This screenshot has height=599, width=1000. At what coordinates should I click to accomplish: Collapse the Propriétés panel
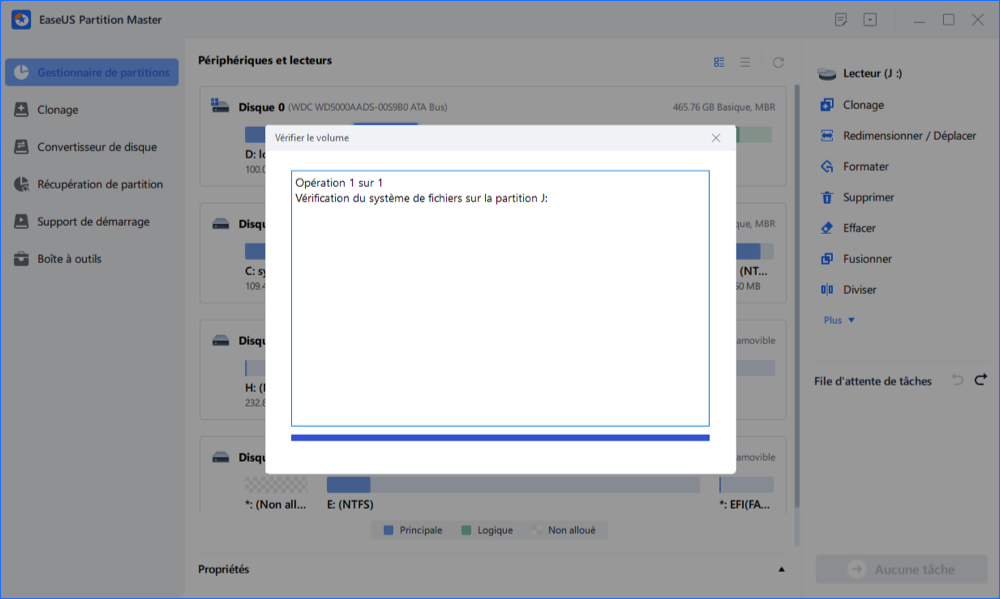pos(781,569)
